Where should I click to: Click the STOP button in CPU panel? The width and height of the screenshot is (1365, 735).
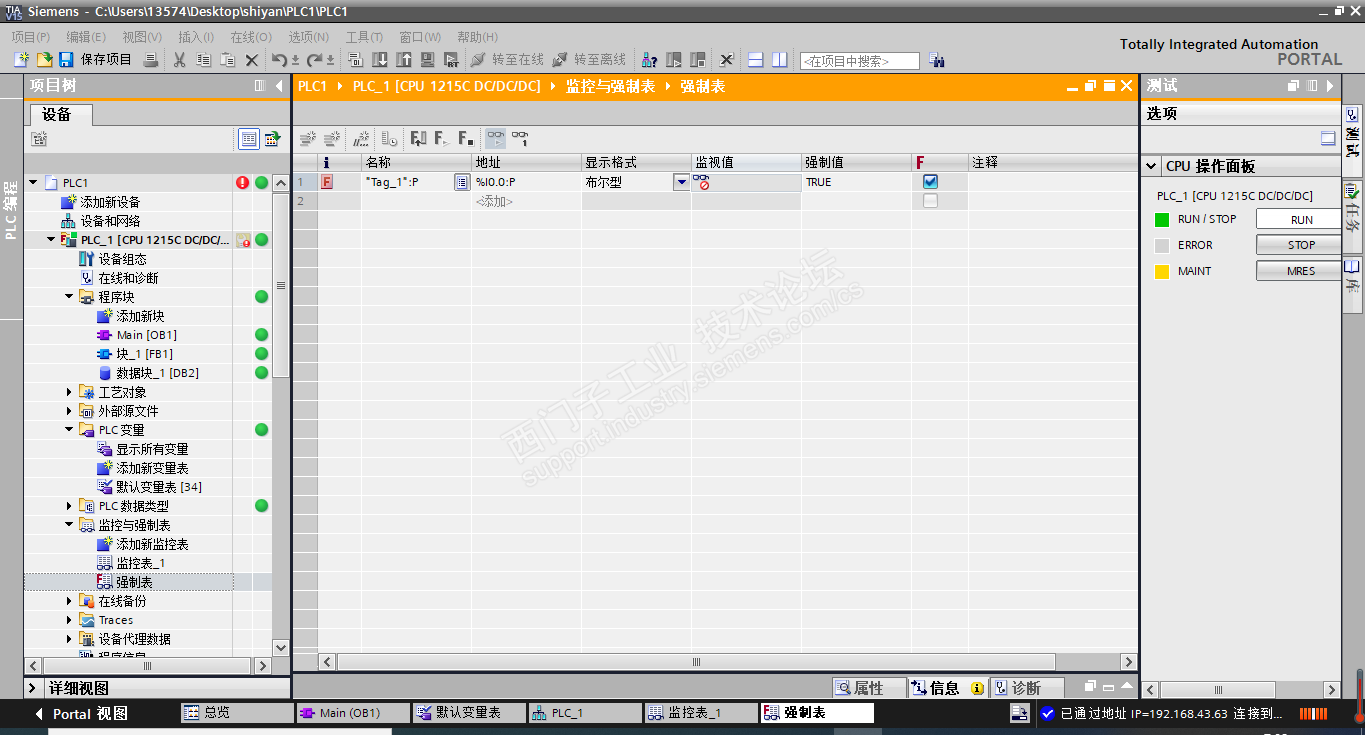1301,245
